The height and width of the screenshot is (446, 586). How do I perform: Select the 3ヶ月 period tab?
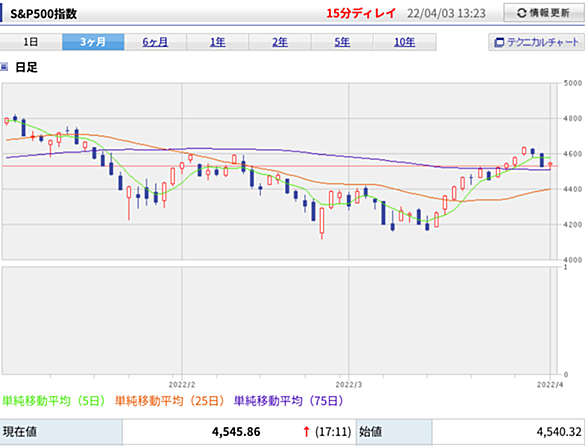click(x=93, y=42)
